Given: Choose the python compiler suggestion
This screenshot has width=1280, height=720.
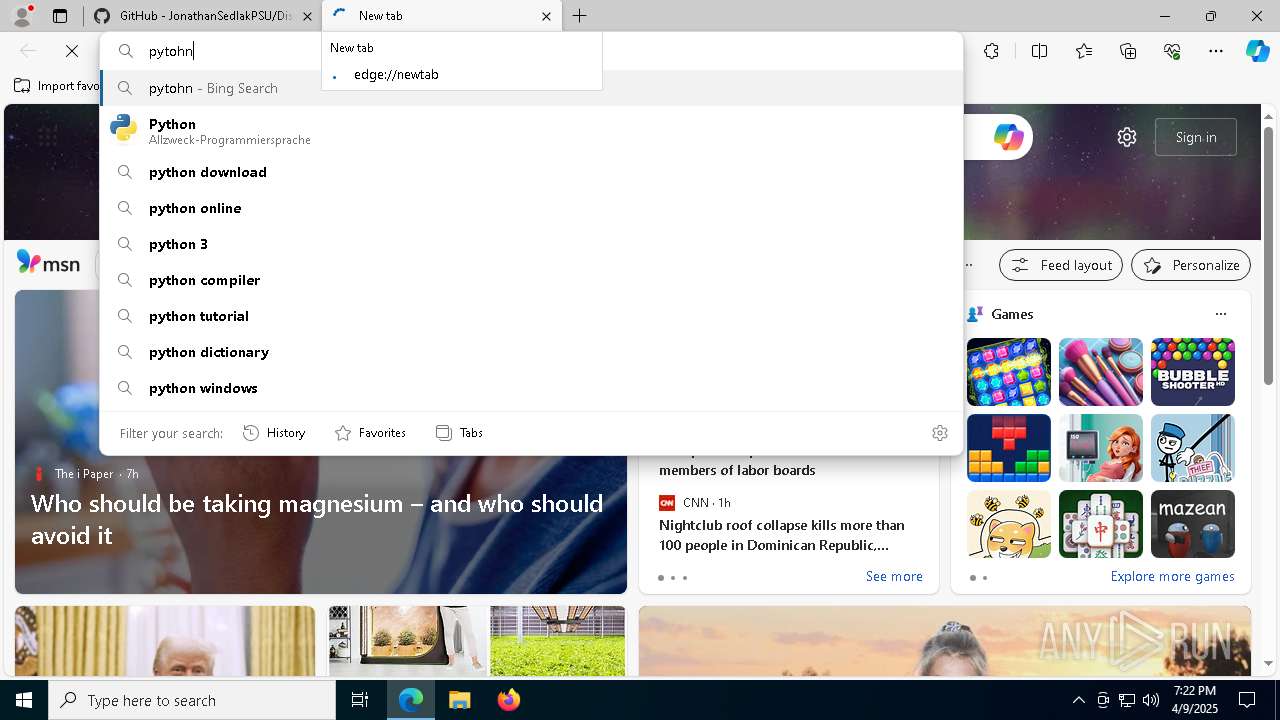Looking at the screenshot, I should tap(531, 280).
